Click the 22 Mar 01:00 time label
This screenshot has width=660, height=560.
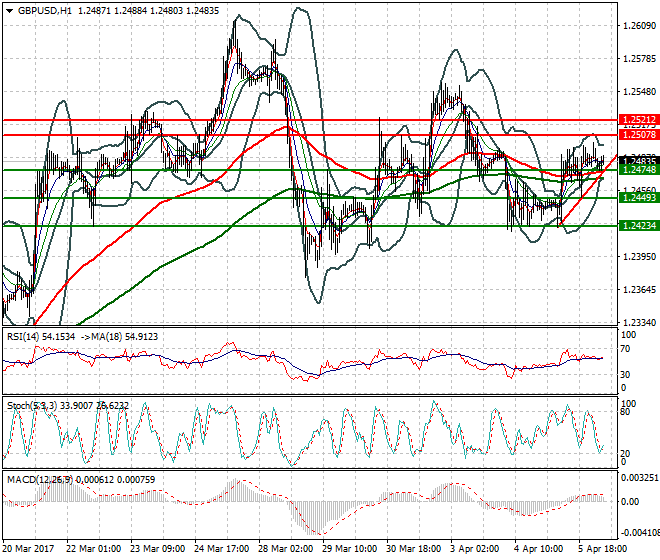93,549
